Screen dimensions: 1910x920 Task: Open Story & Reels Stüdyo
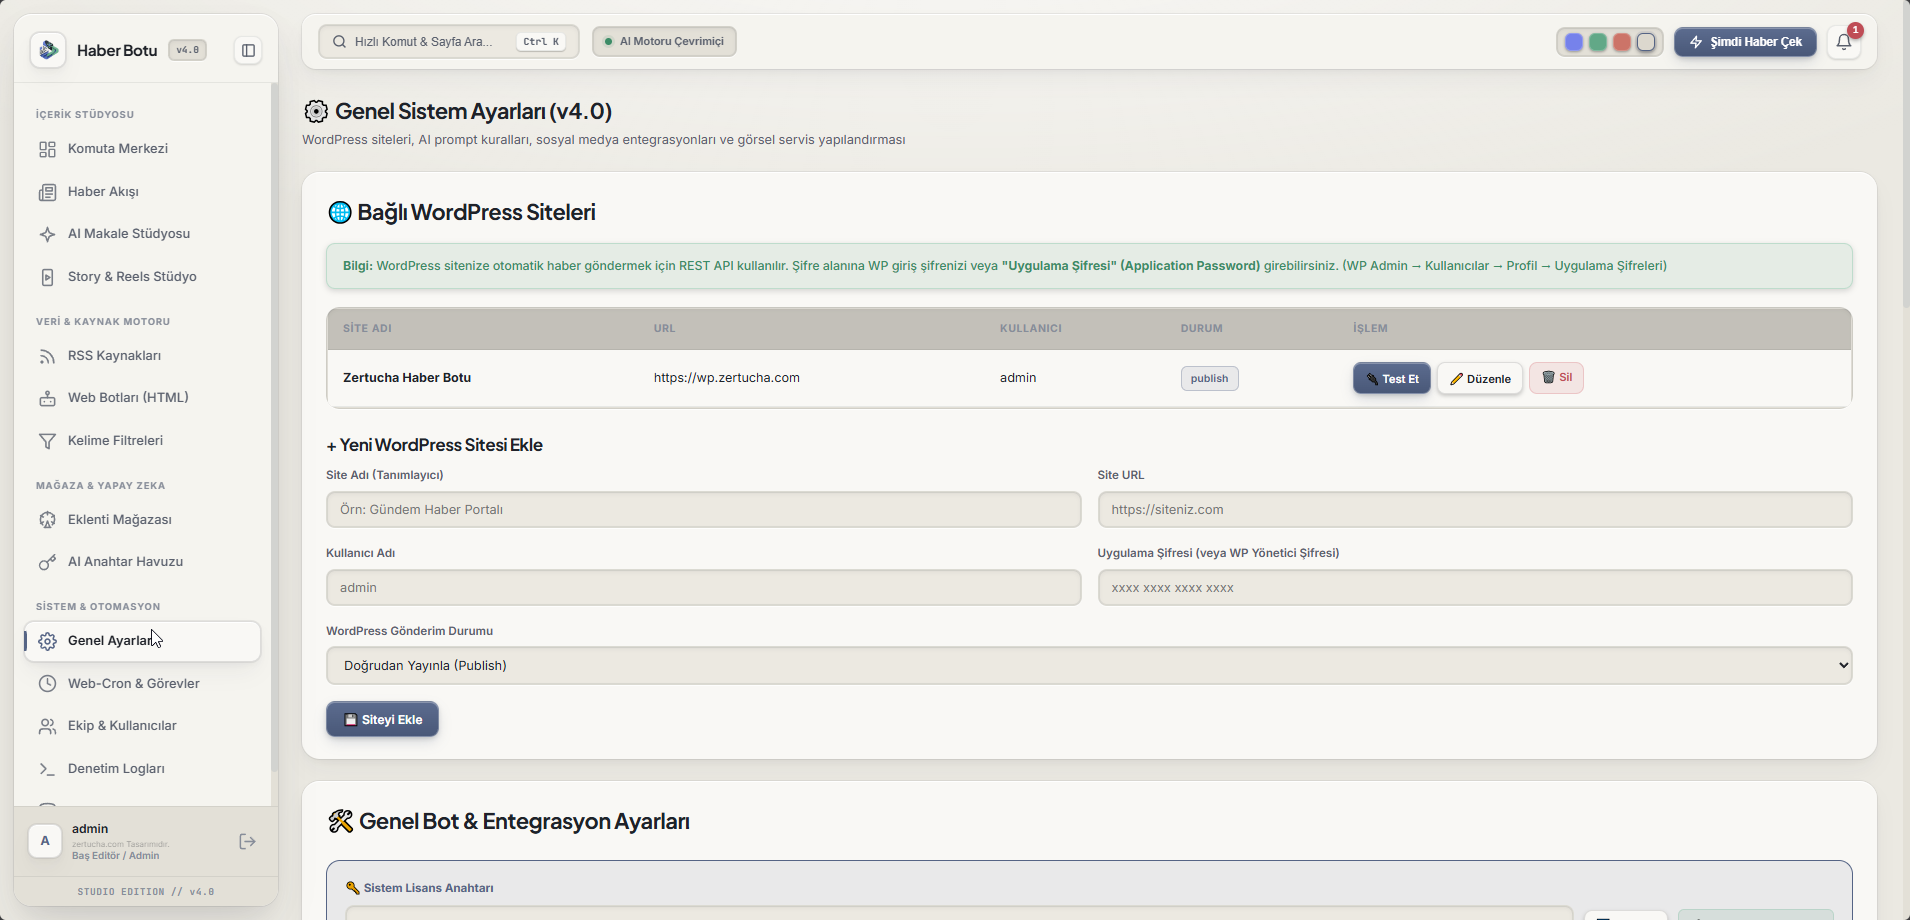(x=142, y=277)
